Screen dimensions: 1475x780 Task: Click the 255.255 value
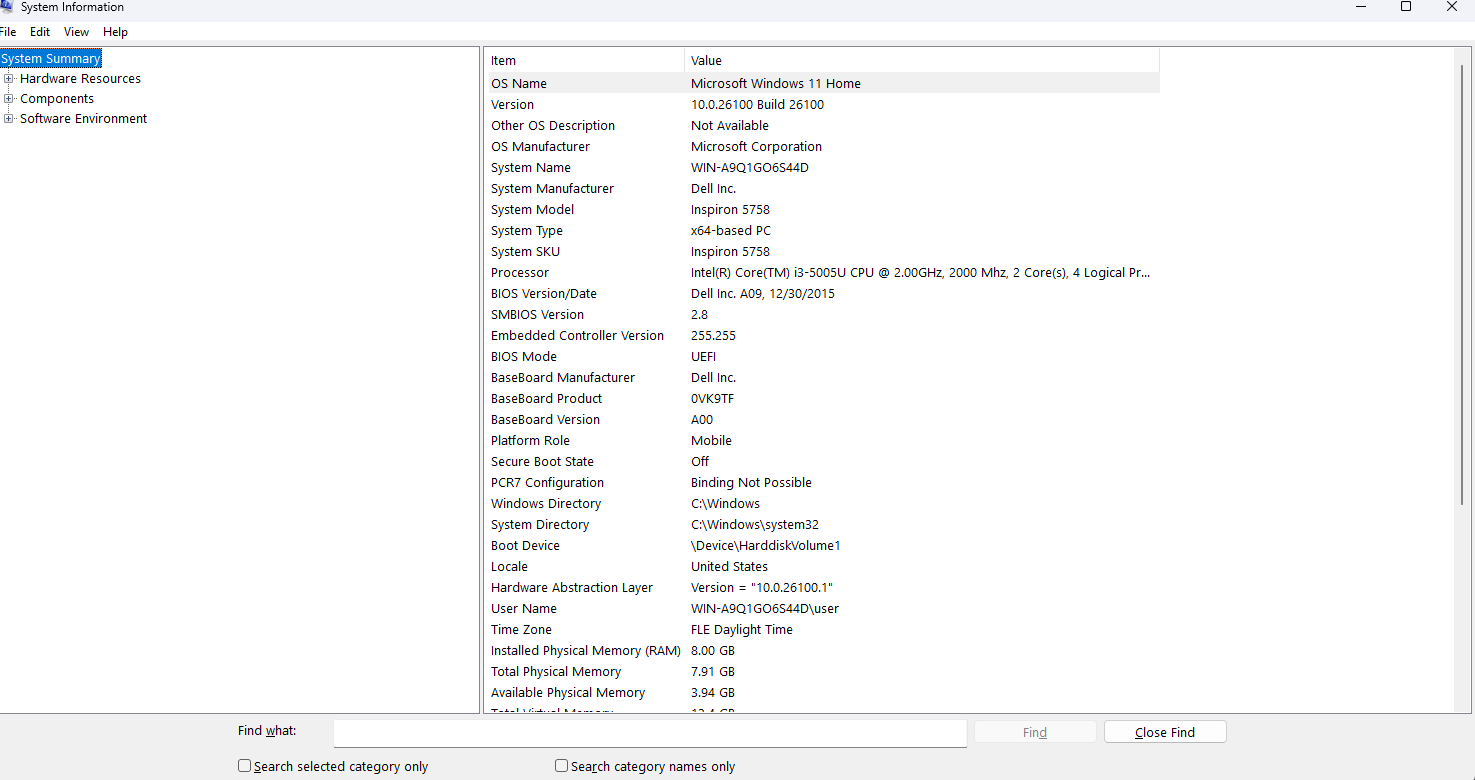[713, 336]
